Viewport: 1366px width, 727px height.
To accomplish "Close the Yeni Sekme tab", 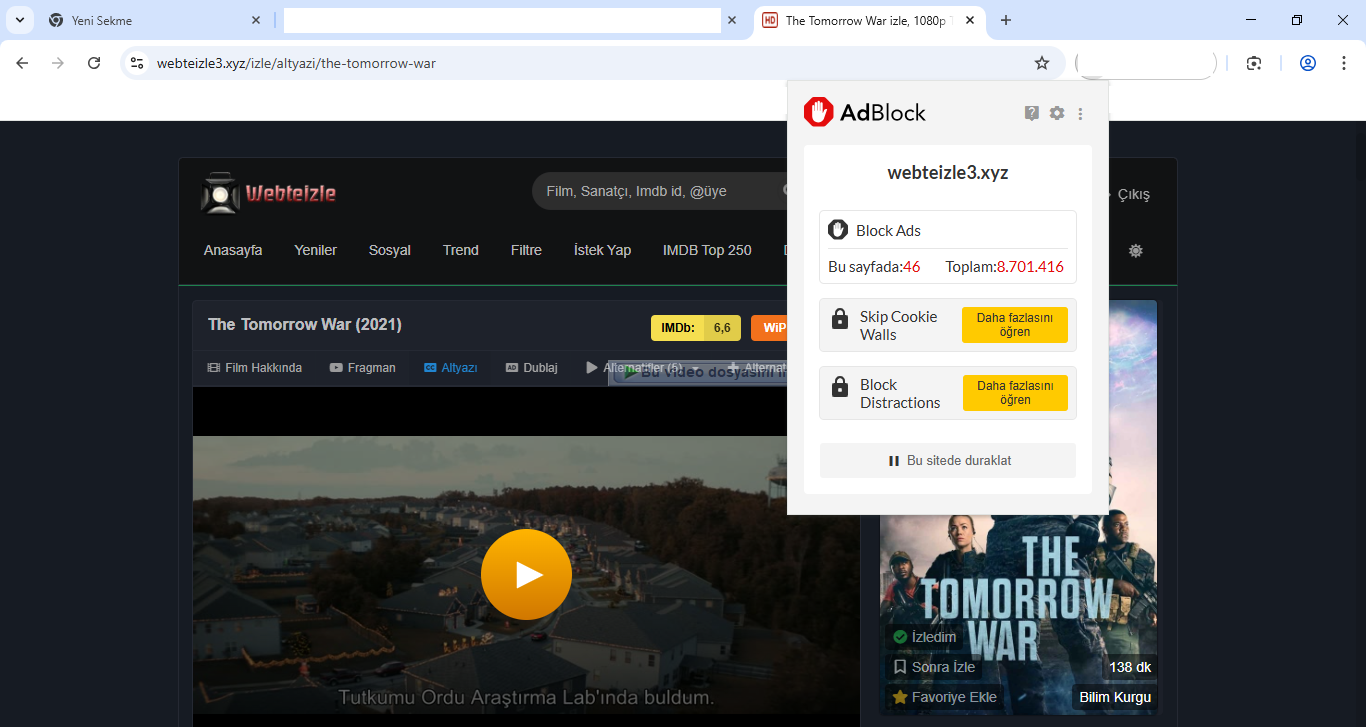I will [x=256, y=20].
